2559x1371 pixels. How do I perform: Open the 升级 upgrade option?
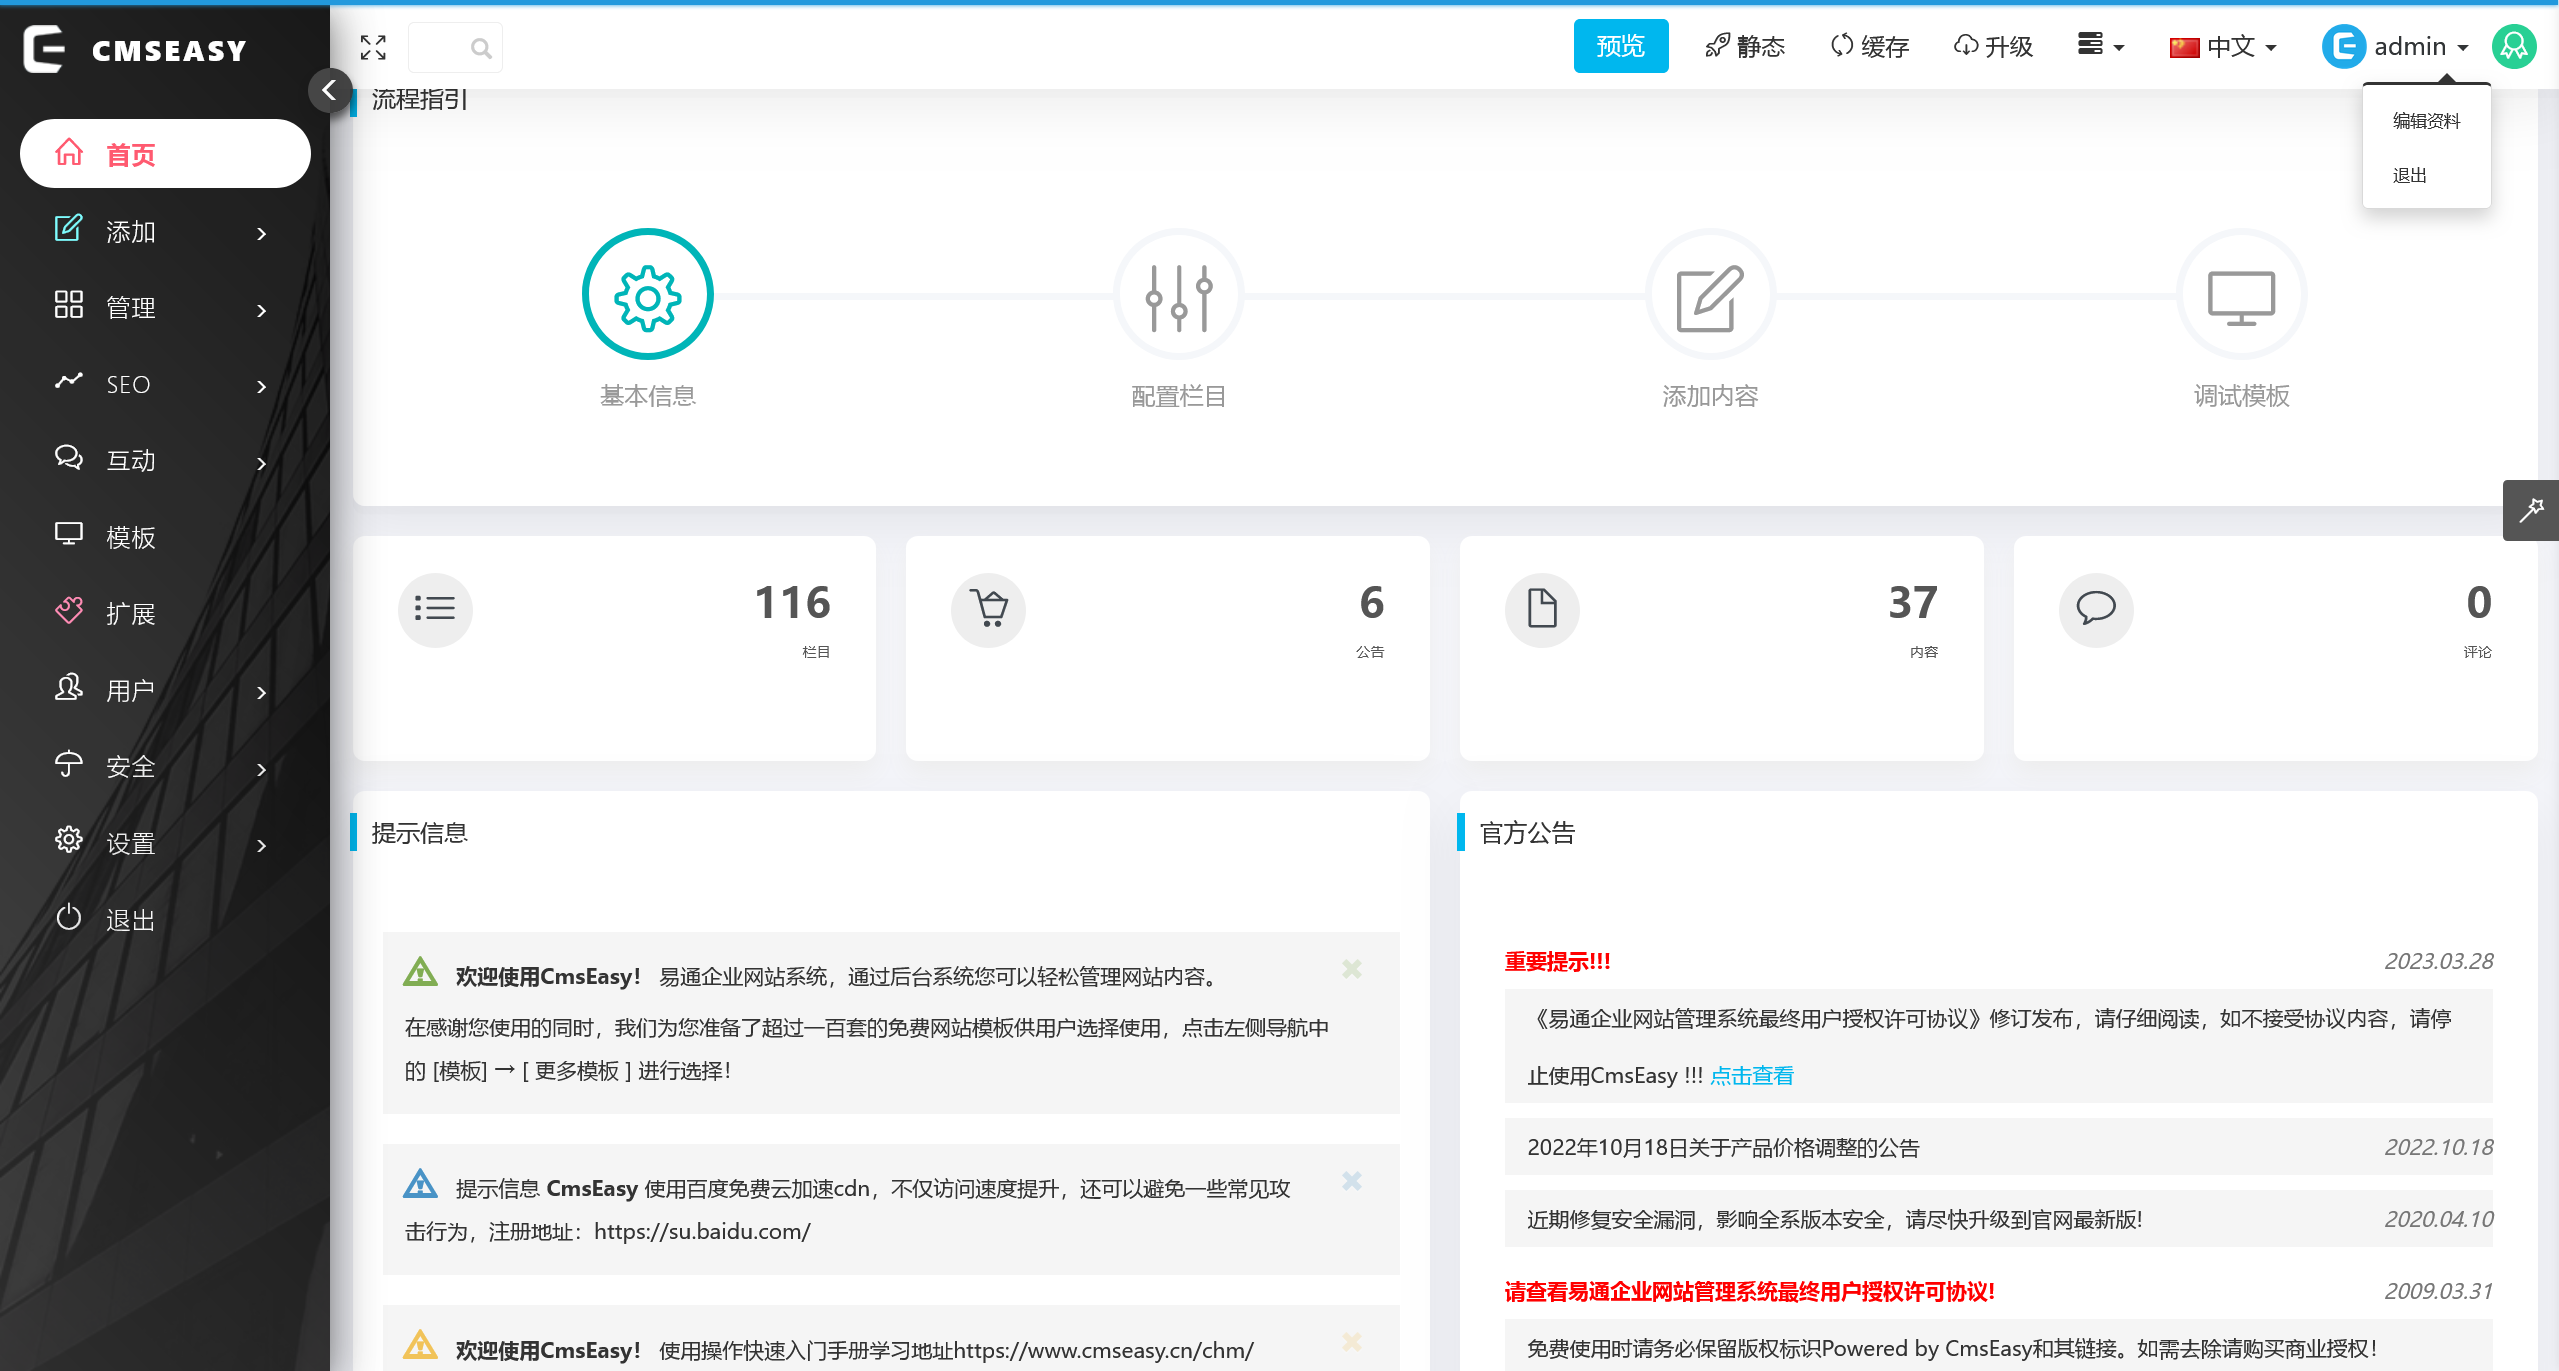click(x=1993, y=46)
